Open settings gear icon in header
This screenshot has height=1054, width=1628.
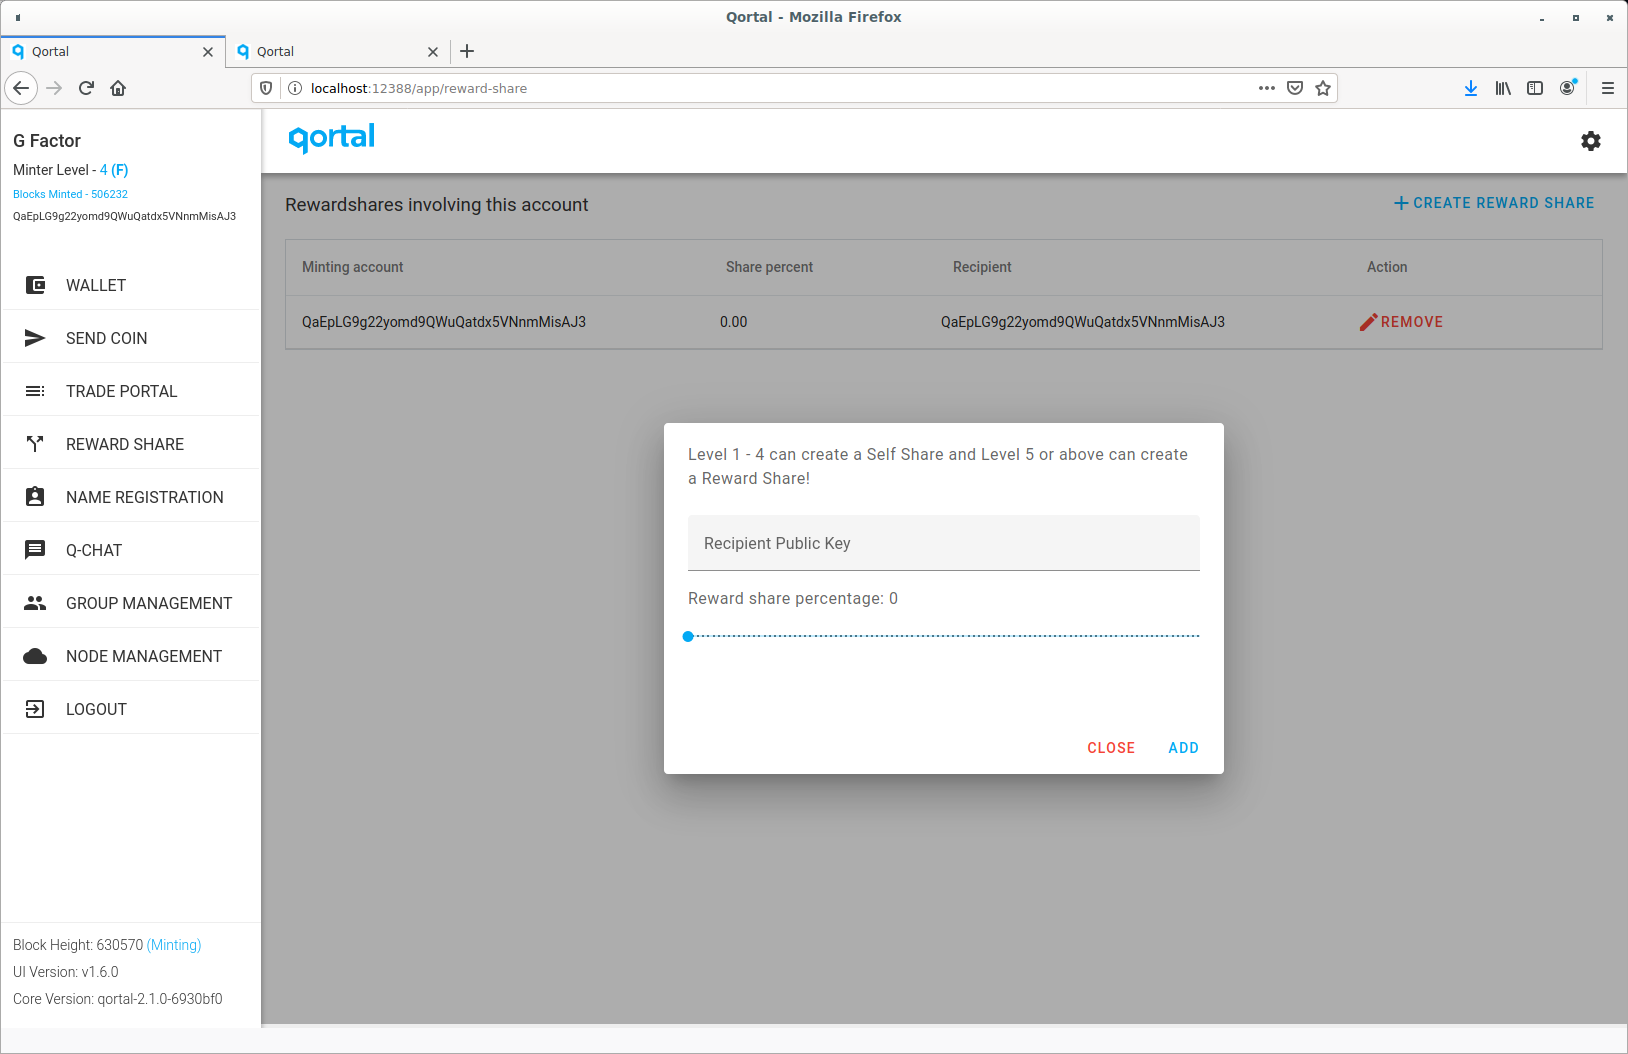click(1591, 141)
